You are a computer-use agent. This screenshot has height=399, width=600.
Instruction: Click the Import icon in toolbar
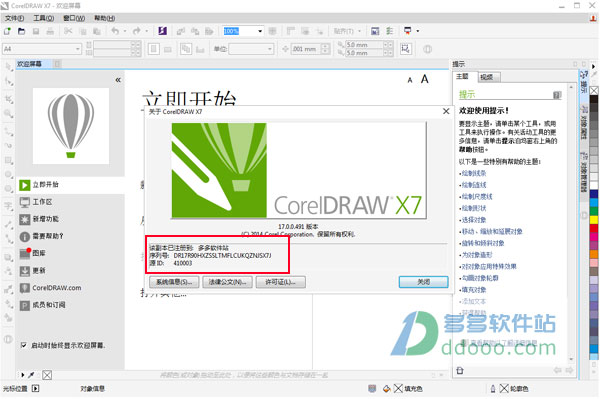[x=181, y=31]
